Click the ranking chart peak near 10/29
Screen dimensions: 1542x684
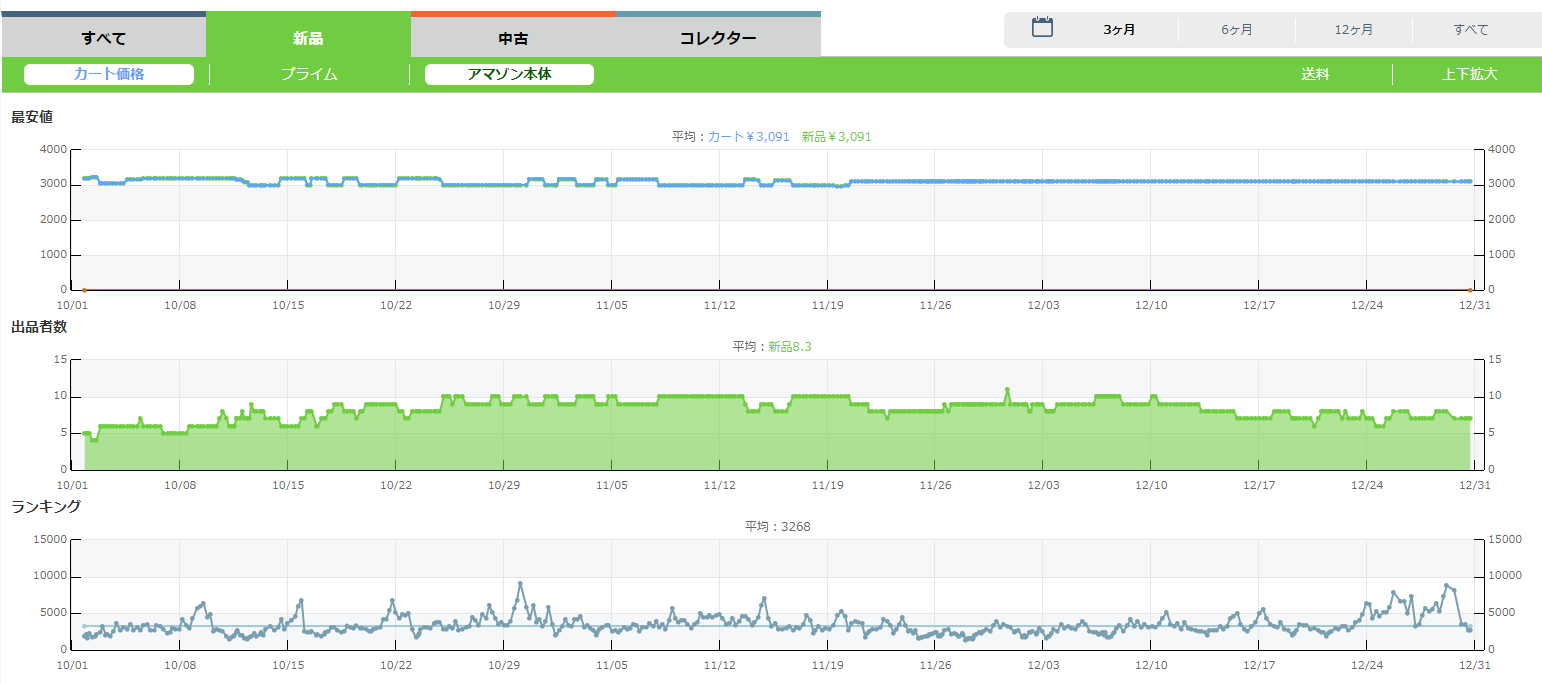point(520,583)
